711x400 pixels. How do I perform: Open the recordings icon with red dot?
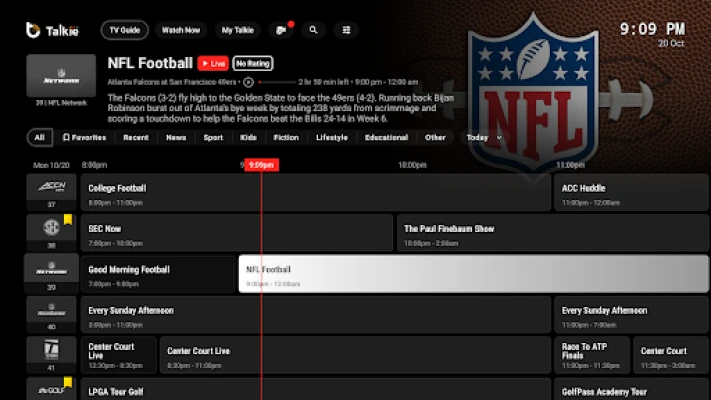click(x=283, y=30)
